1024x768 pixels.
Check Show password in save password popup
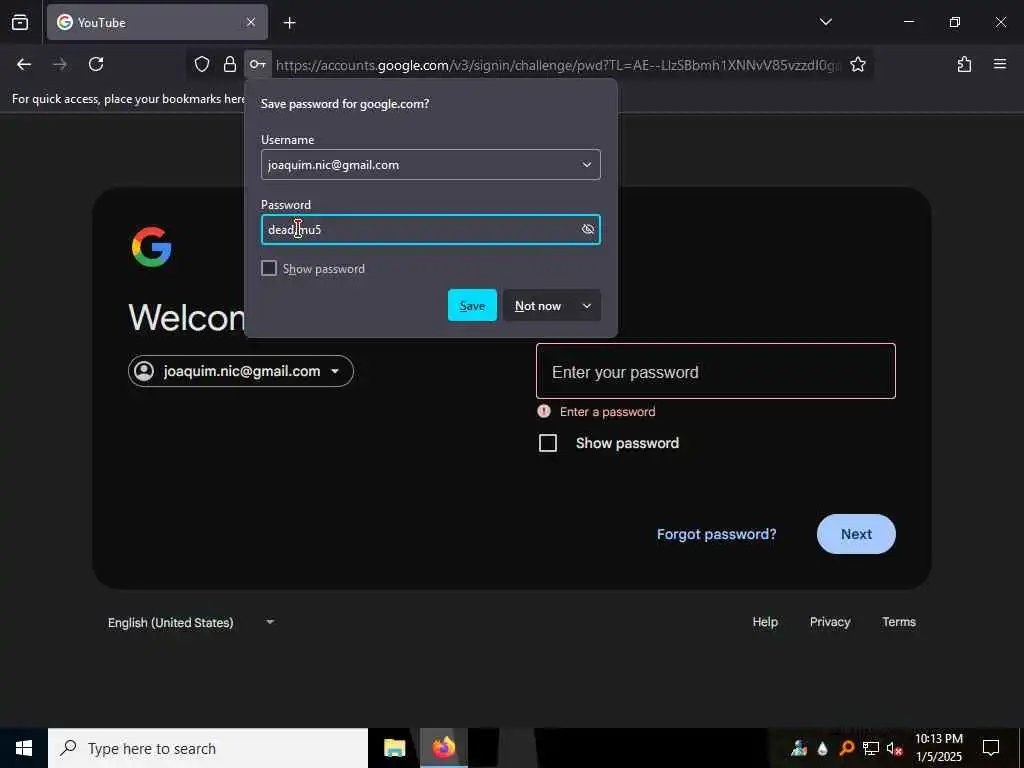[x=268, y=268]
